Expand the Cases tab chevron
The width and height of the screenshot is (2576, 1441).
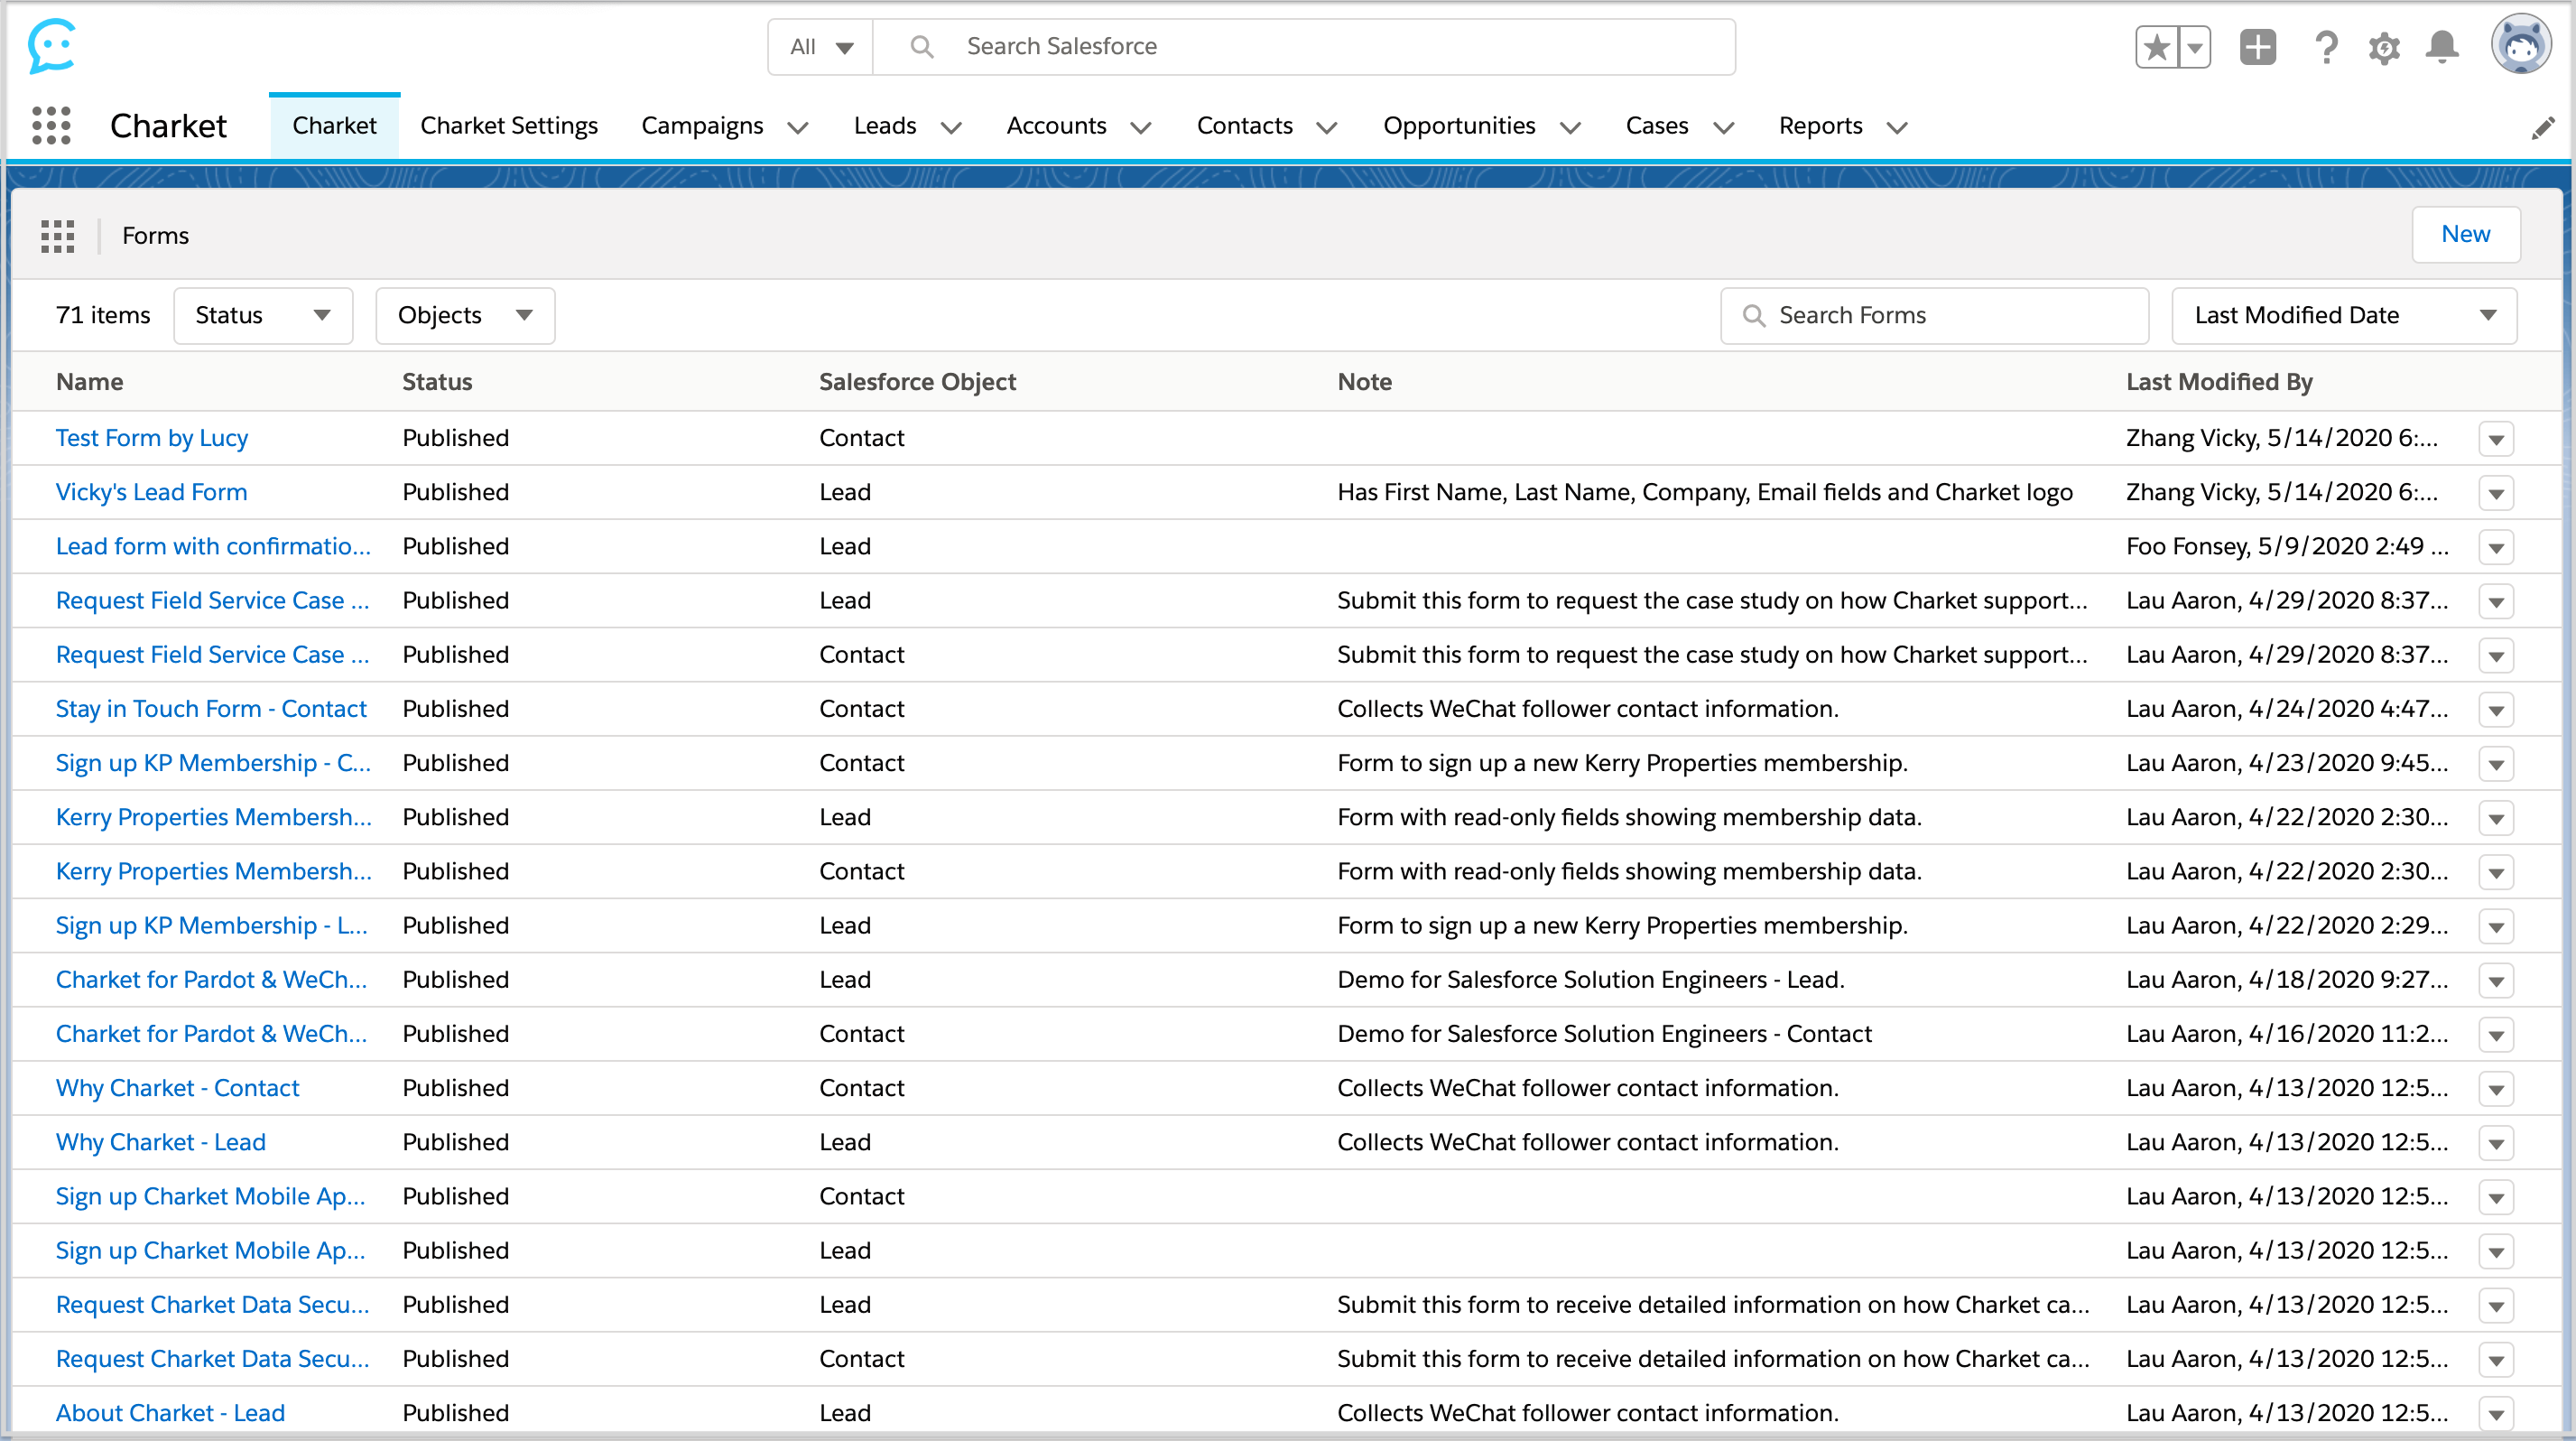[x=1723, y=128]
